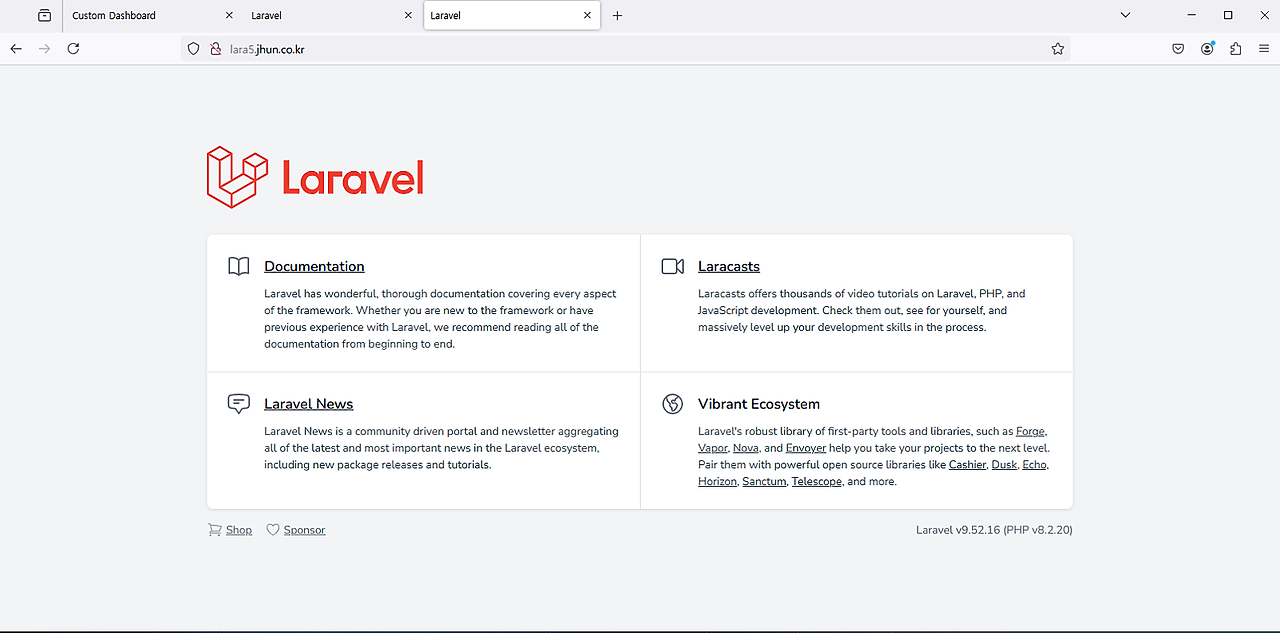This screenshot has height=633, width=1280.
Task: Open tracking protection shield icon
Action: [194, 48]
